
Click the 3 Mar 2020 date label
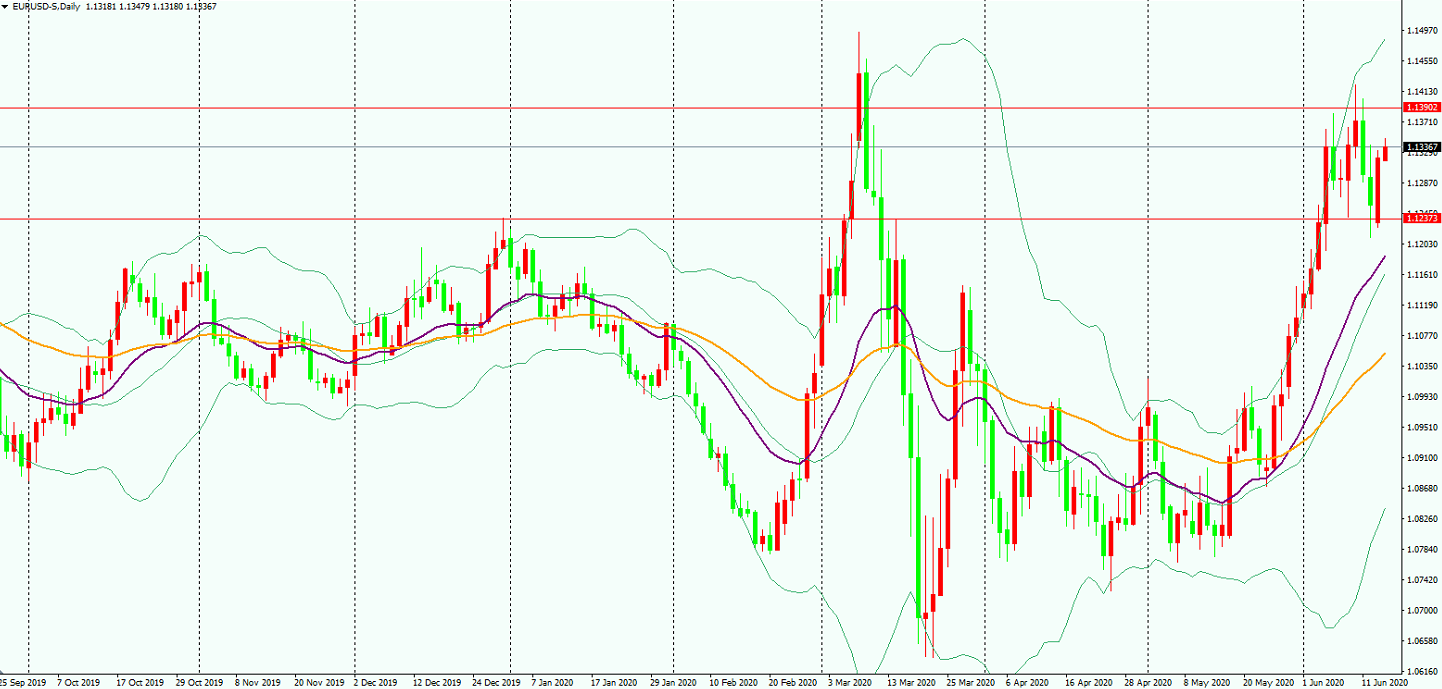[x=849, y=682]
